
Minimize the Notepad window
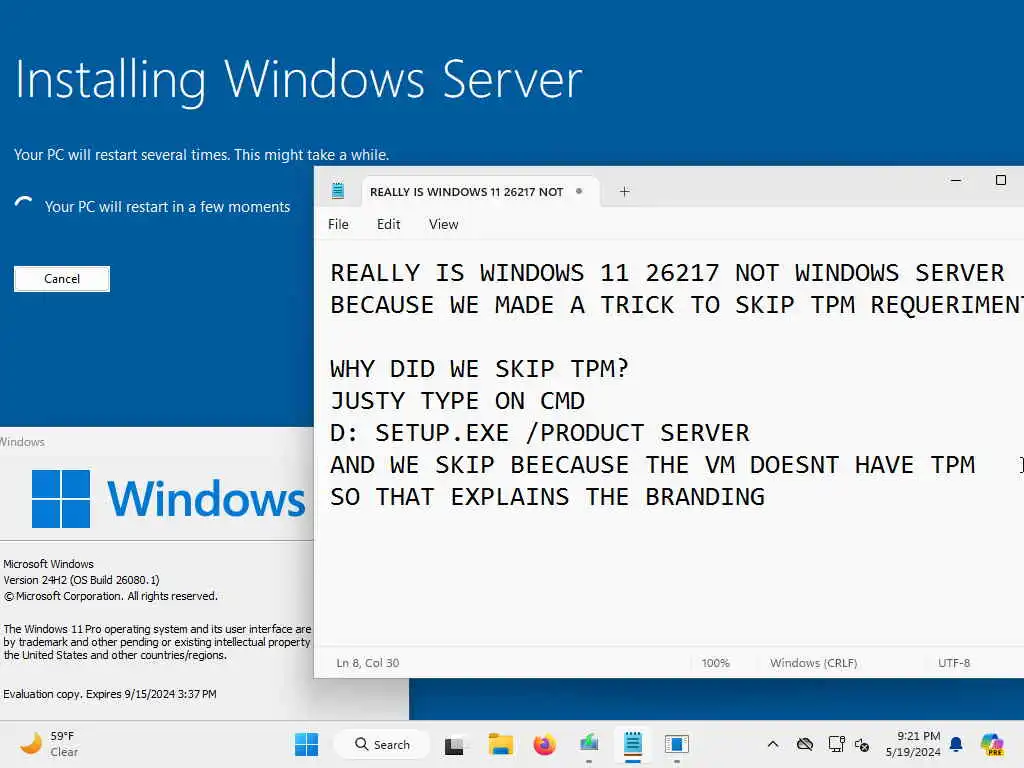[x=956, y=180]
